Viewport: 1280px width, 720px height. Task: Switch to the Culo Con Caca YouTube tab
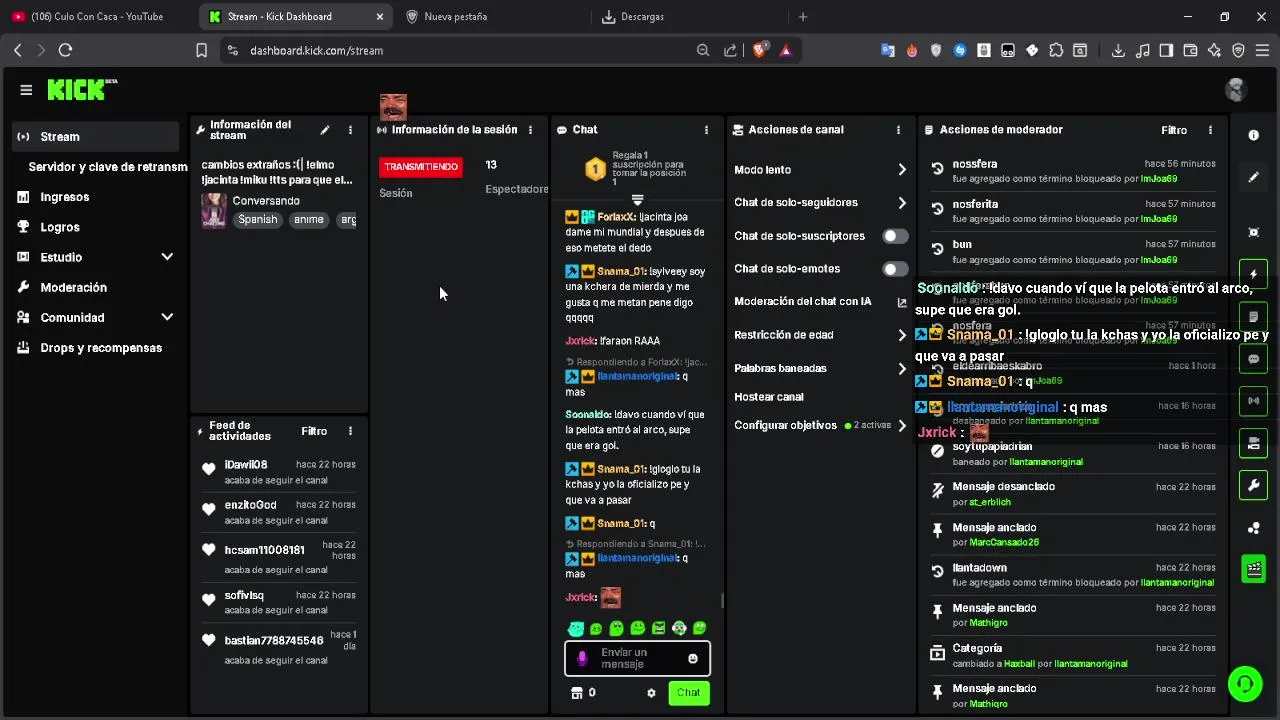point(97,16)
